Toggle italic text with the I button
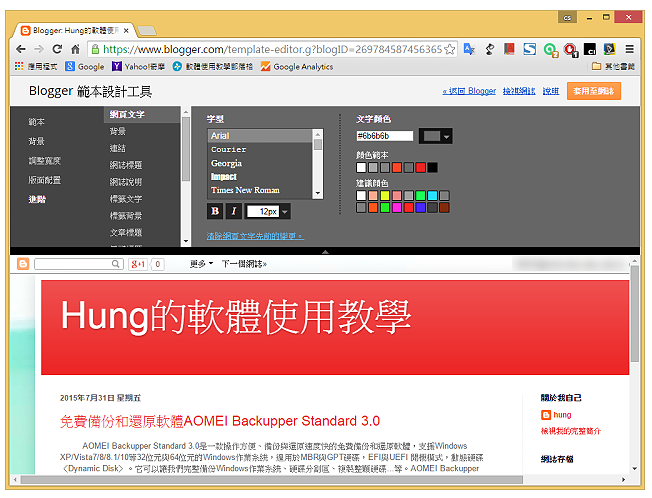Image resolution: width=652 pixels, height=498 pixels. 234,211
